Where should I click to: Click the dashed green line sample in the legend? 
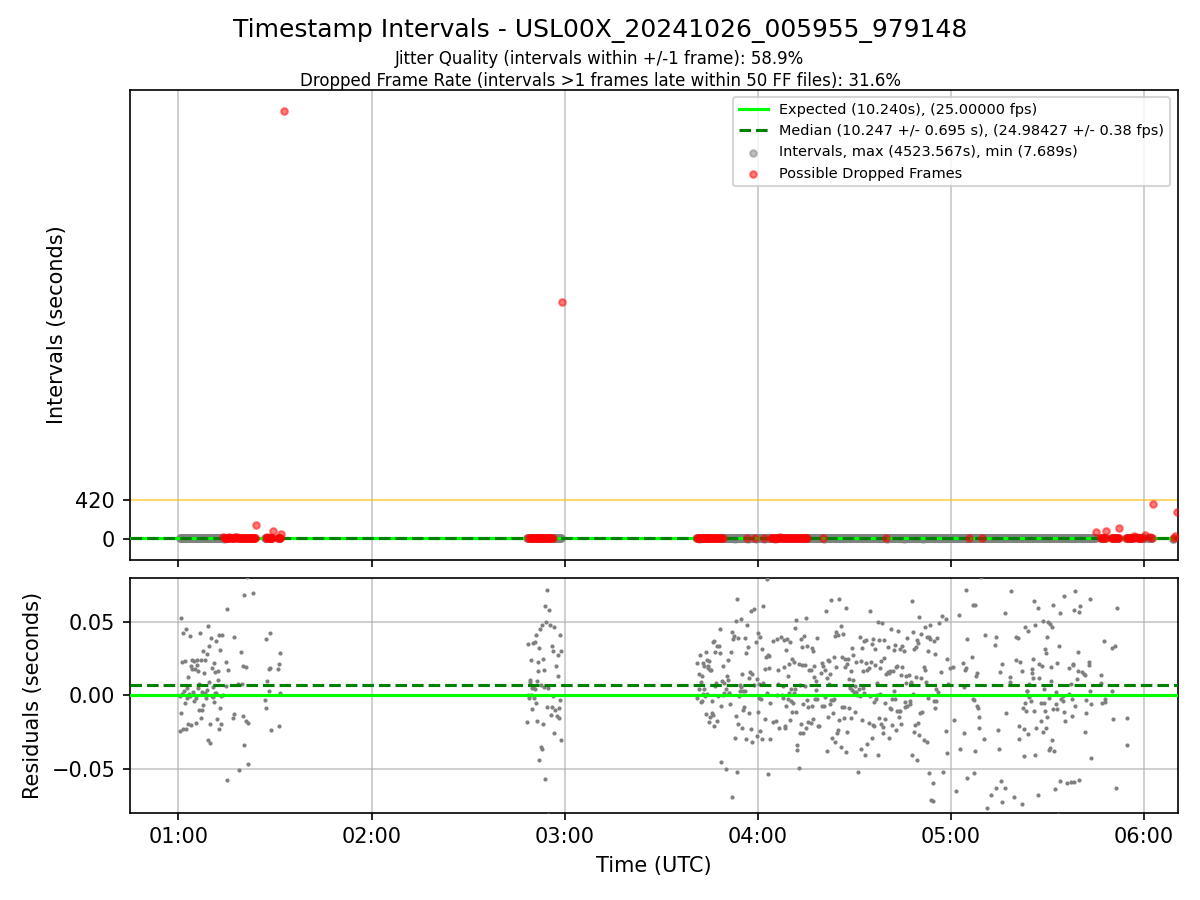tap(754, 130)
